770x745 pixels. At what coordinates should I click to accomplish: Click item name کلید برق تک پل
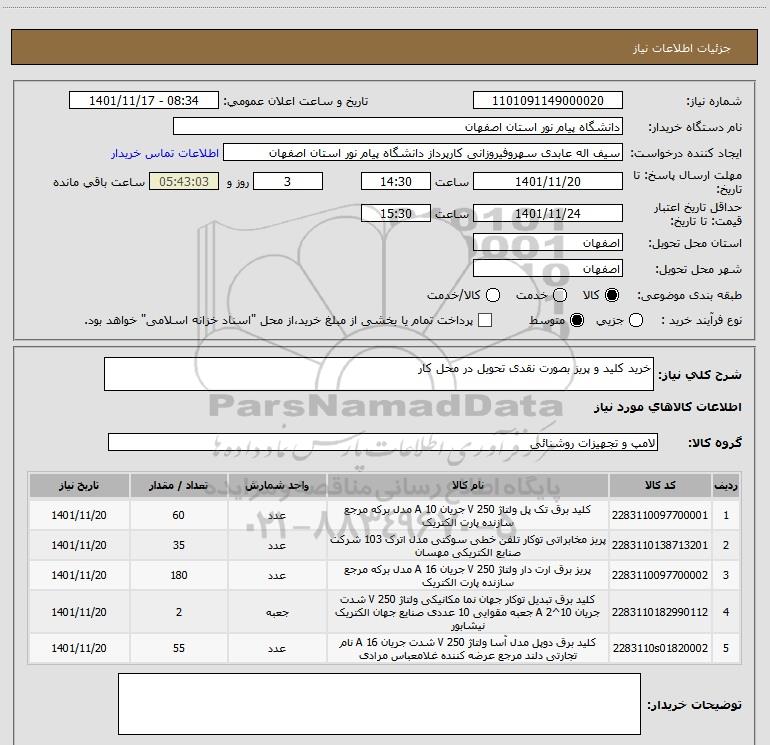click(x=468, y=516)
